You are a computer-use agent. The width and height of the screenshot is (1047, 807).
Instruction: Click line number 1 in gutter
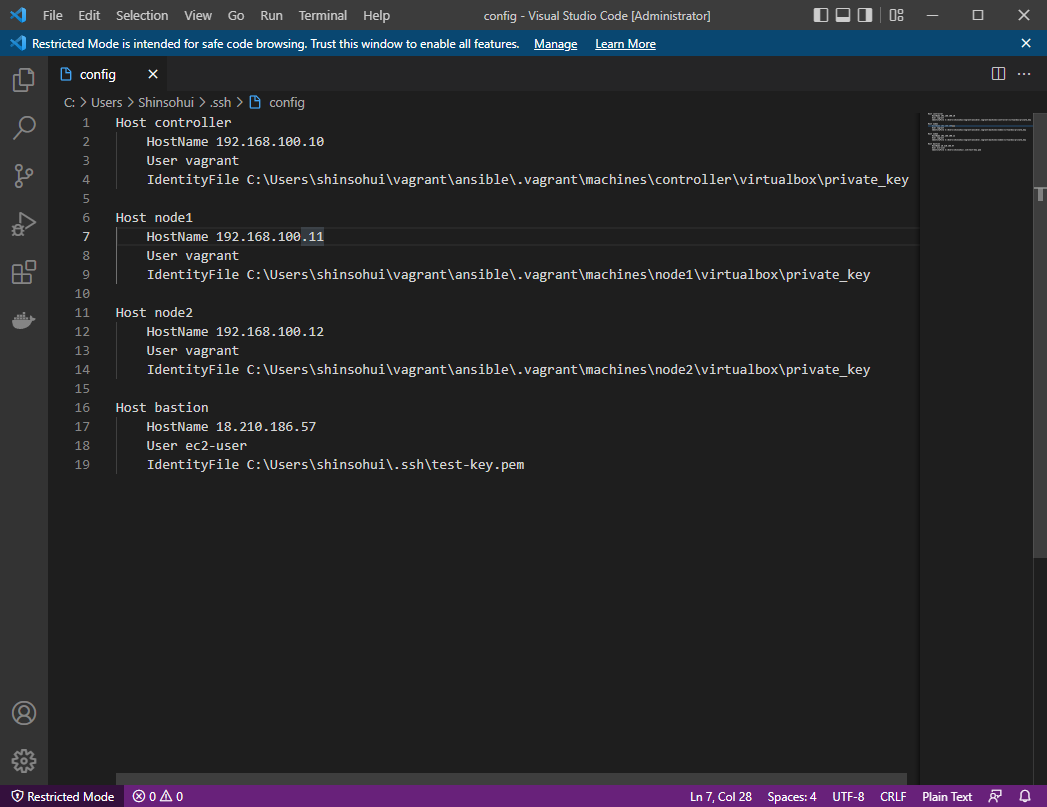tap(85, 123)
